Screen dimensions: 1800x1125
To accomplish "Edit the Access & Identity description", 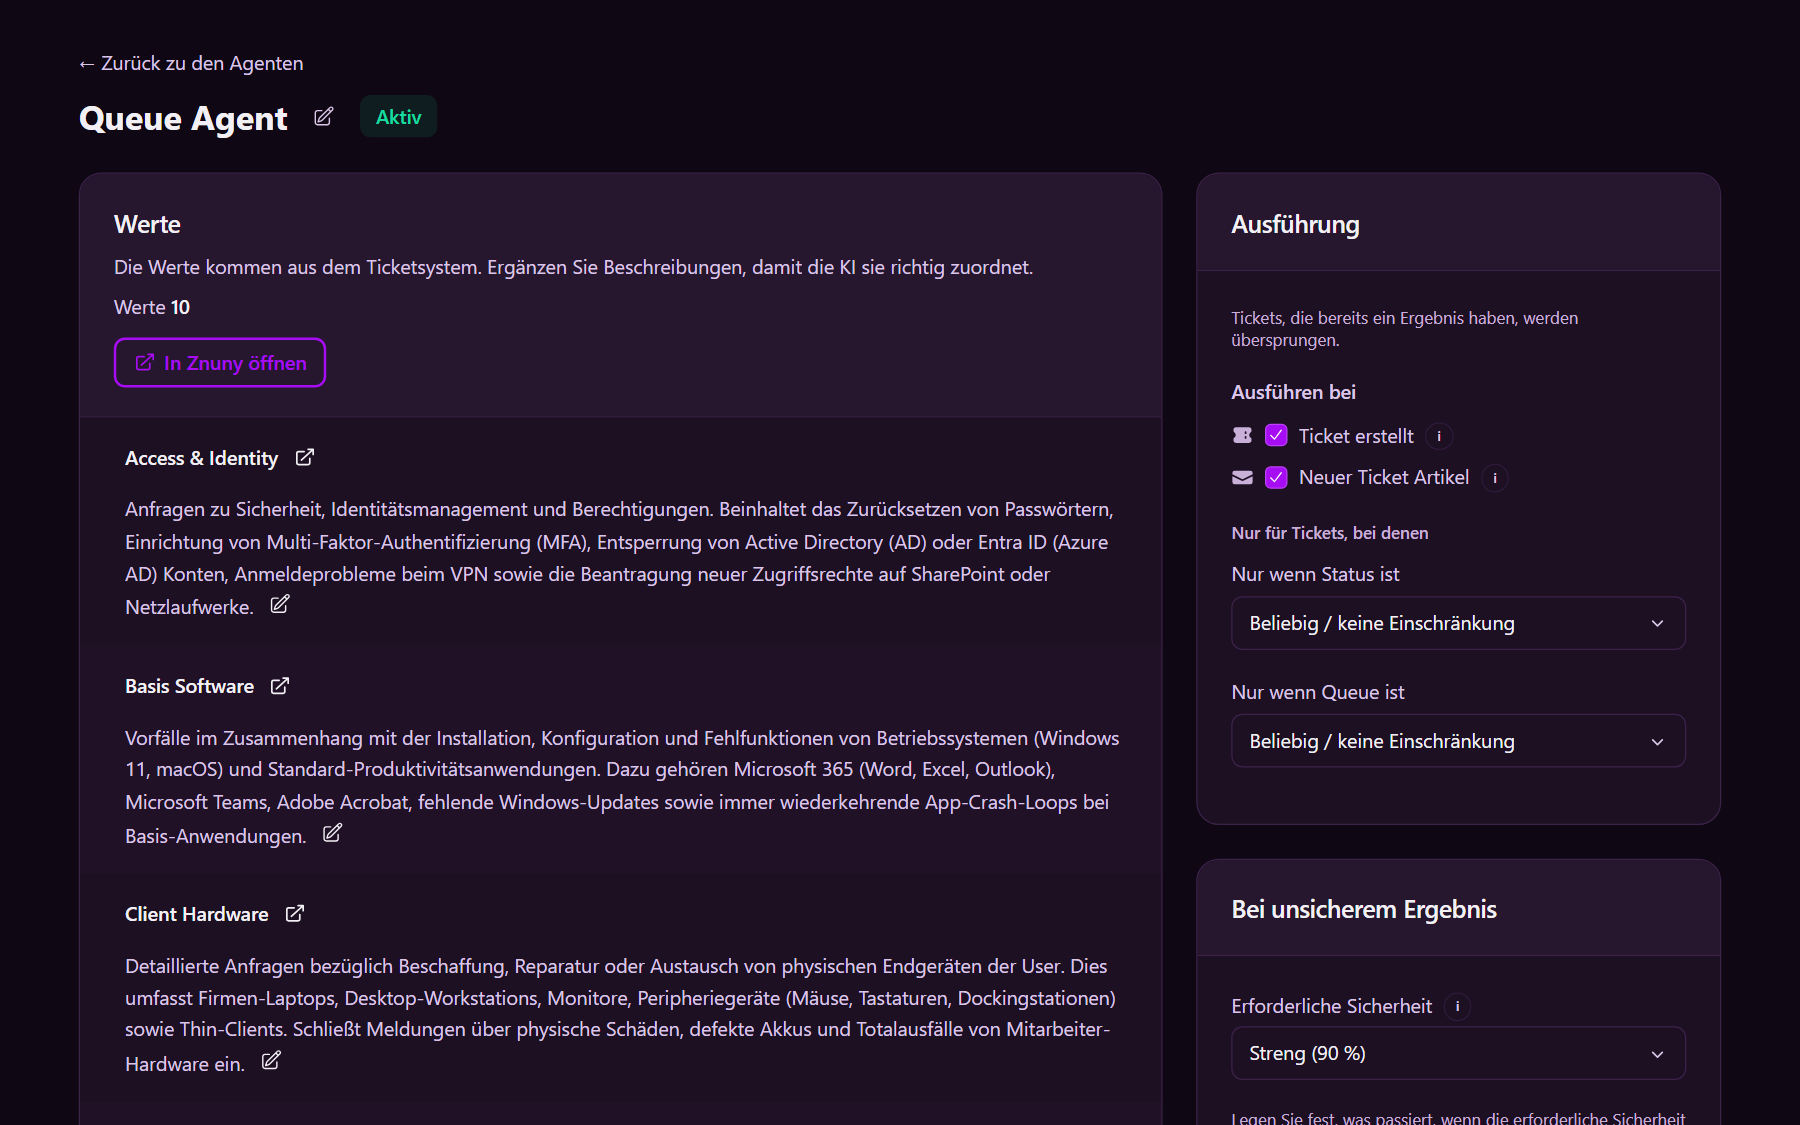I will [x=280, y=604].
